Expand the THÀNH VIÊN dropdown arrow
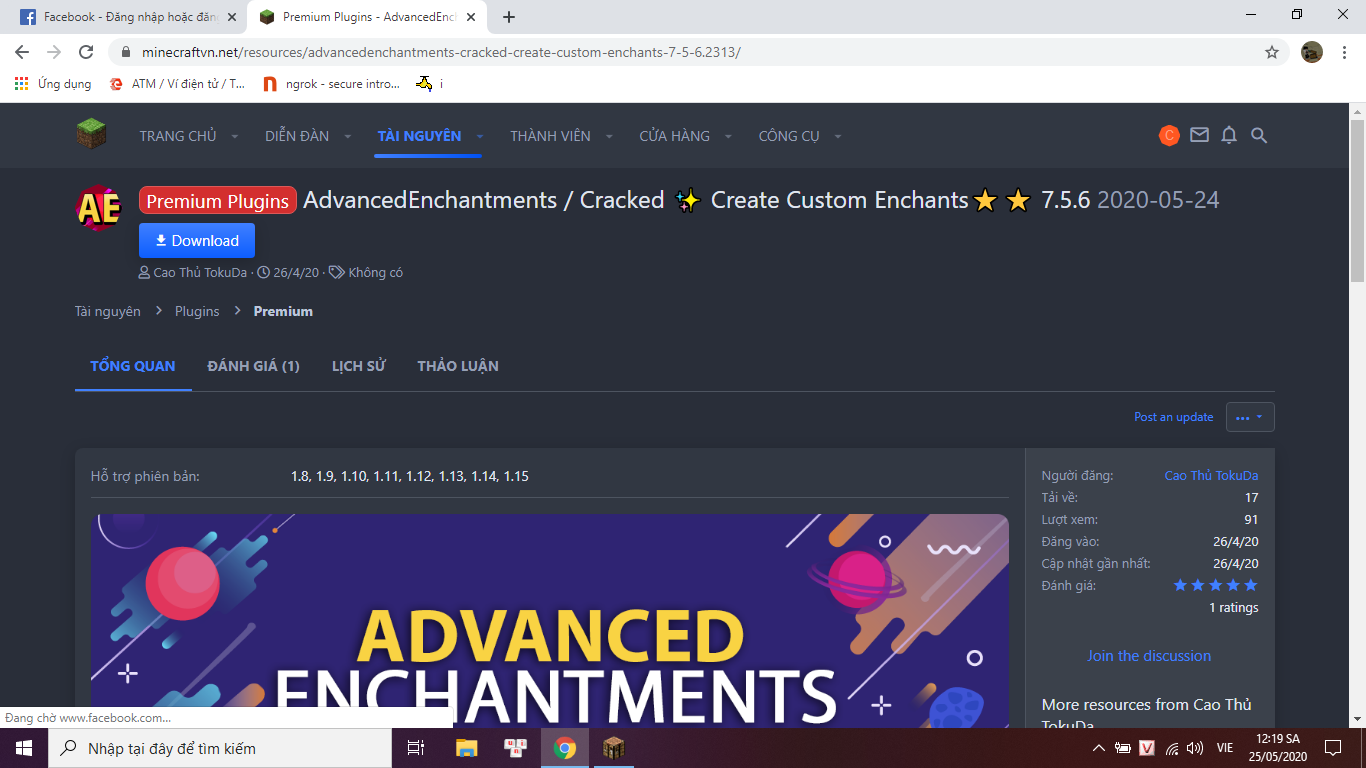The width and height of the screenshot is (1366, 768). click(x=609, y=136)
